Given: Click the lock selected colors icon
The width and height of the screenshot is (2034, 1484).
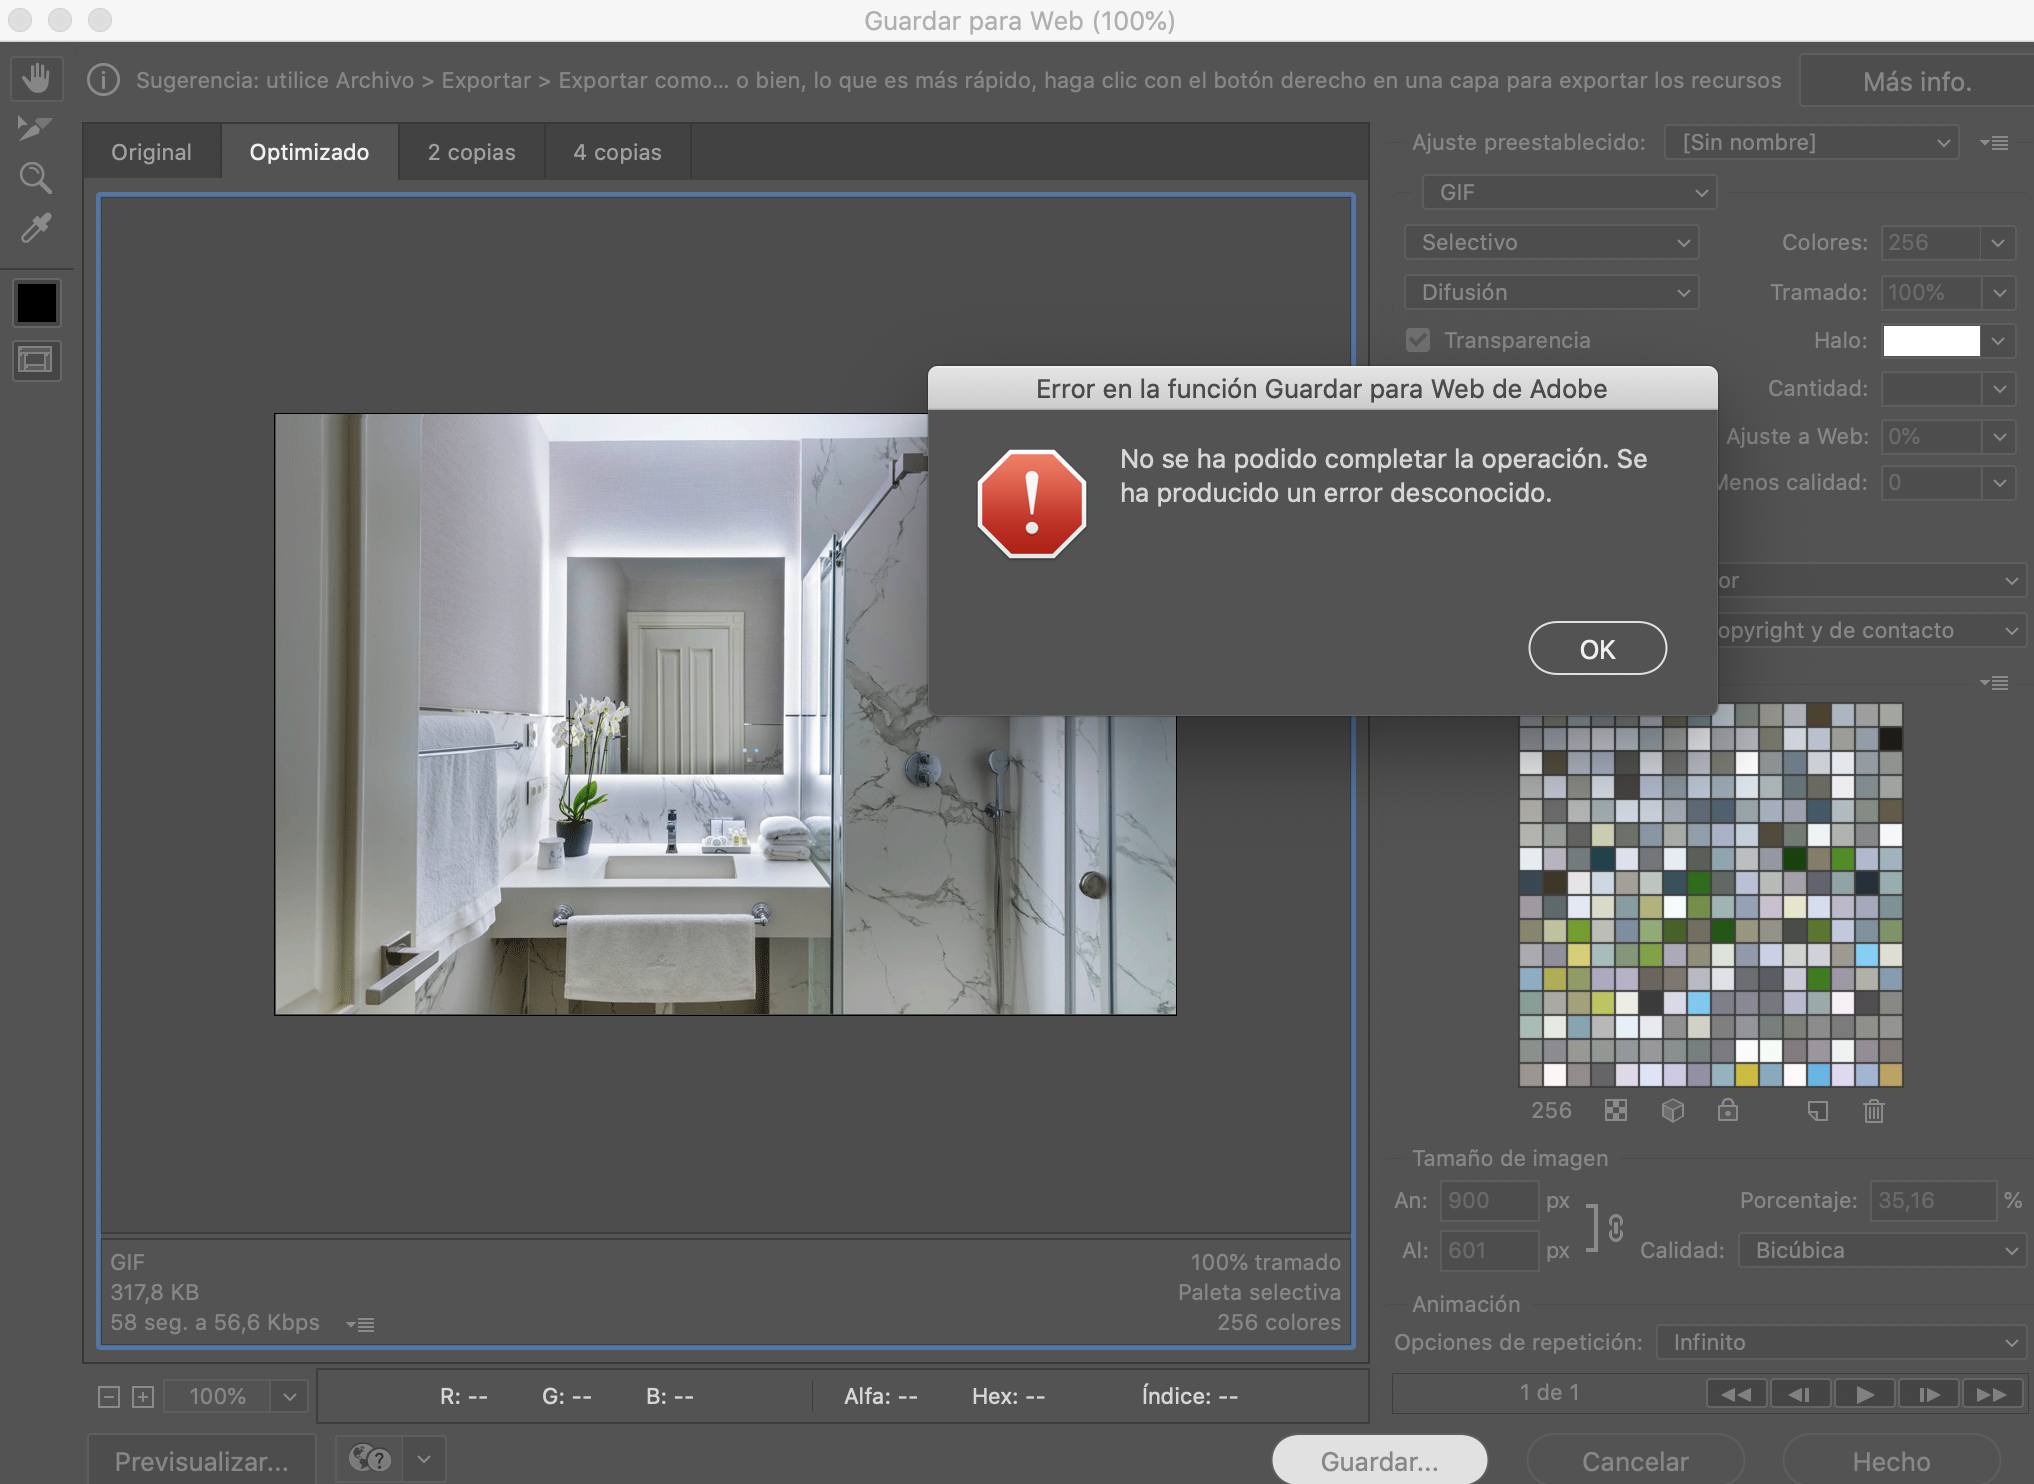Looking at the screenshot, I should coord(1727,1111).
